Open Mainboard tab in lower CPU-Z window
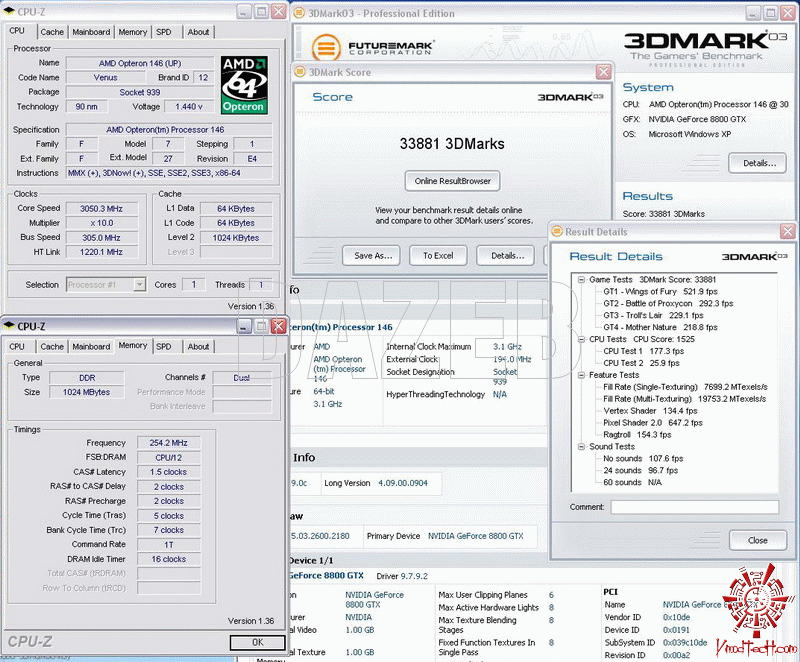Image resolution: width=800 pixels, height=662 pixels. pos(91,346)
